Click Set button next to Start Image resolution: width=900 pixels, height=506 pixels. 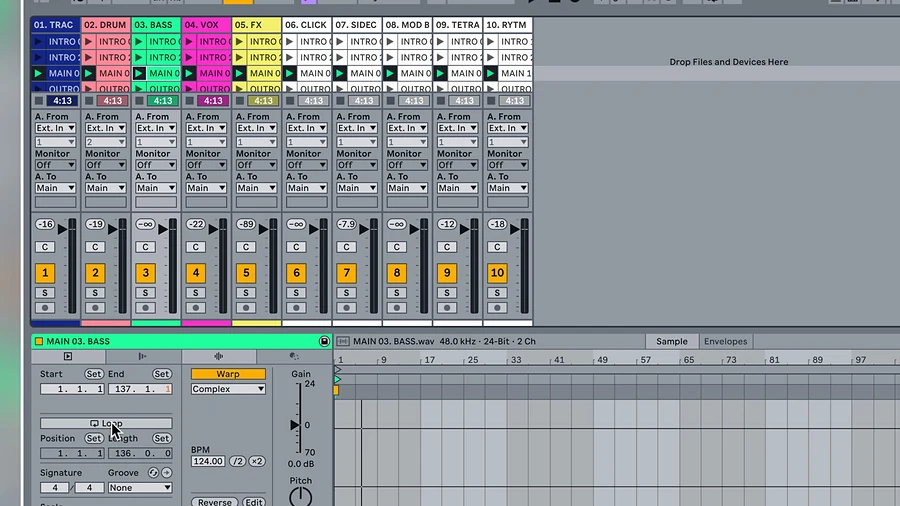[x=94, y=374]
